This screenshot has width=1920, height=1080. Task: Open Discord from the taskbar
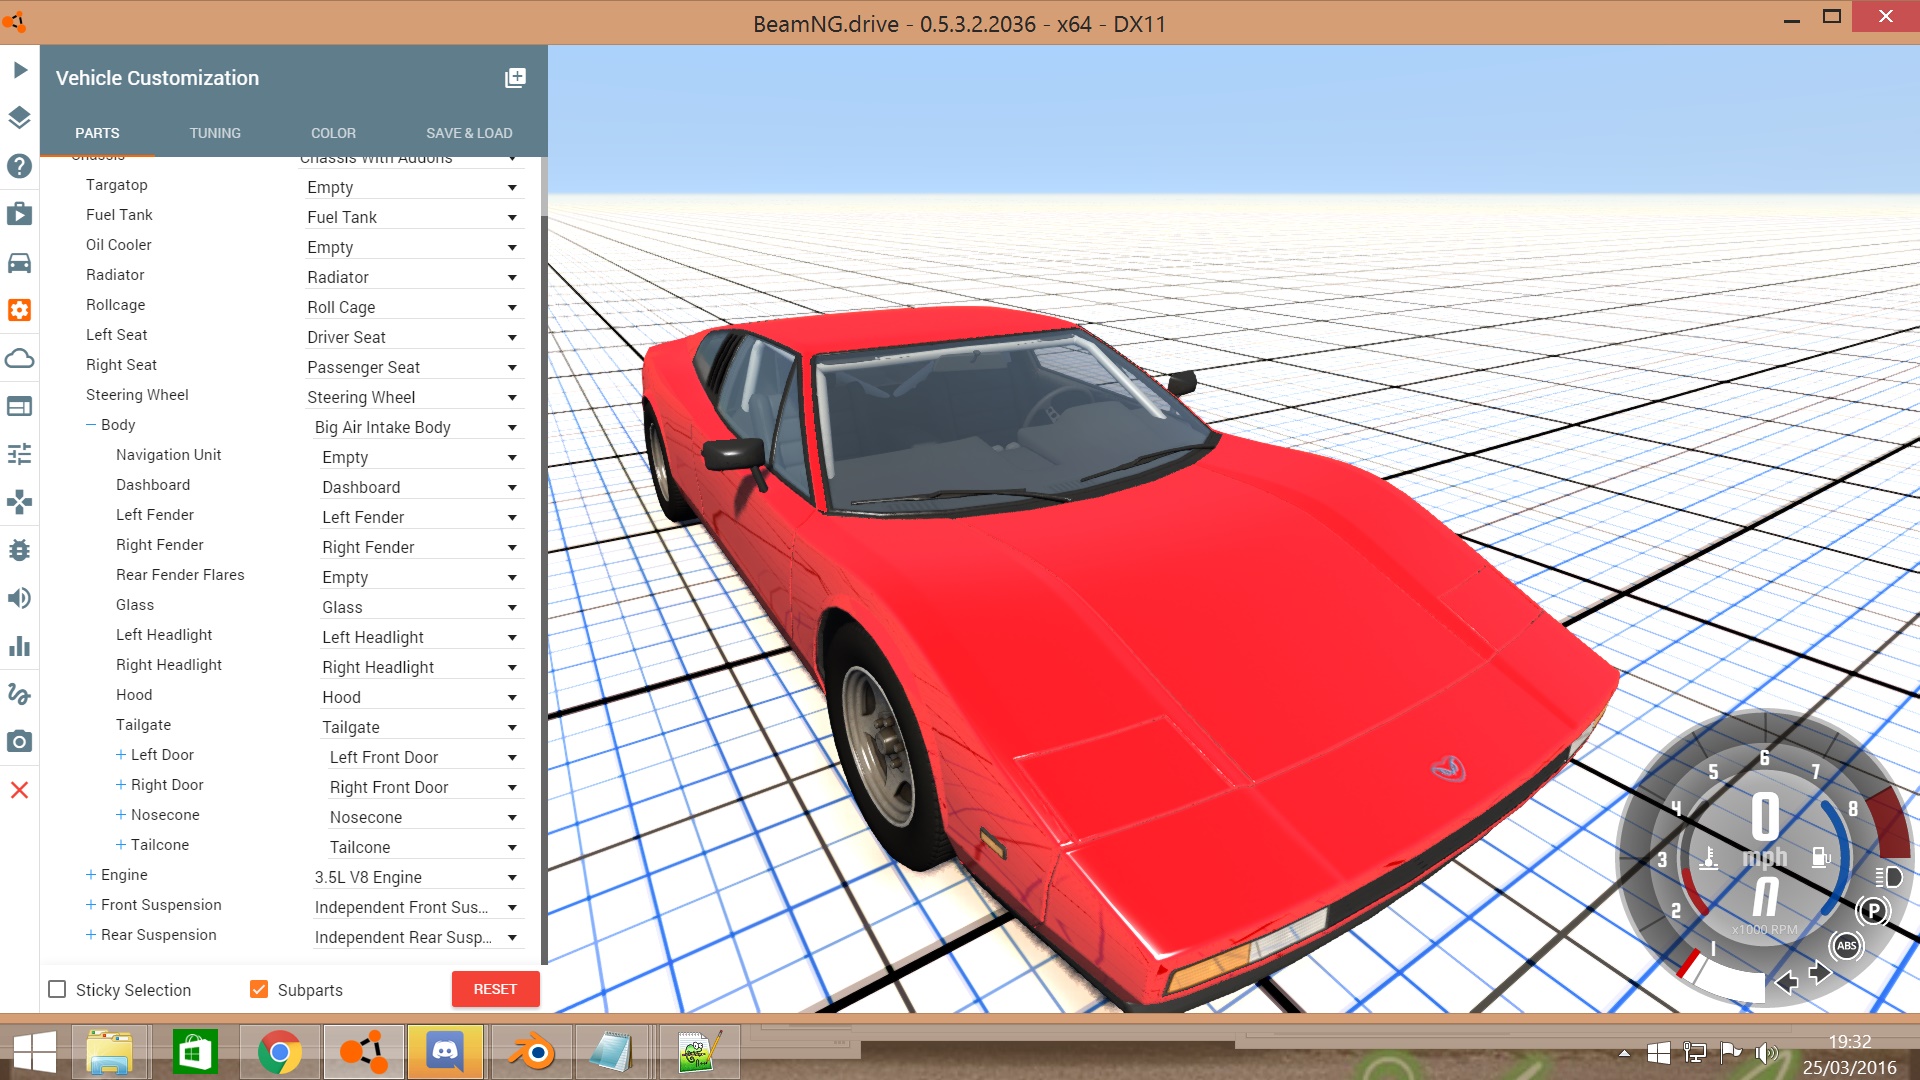click(445, 1052)
